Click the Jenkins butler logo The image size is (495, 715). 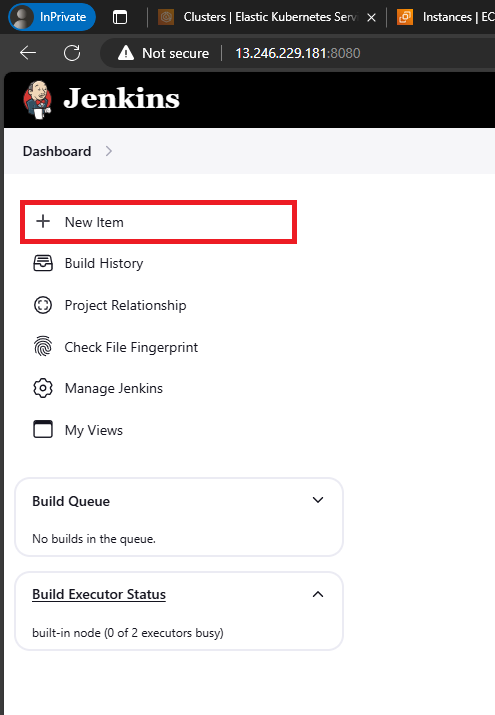tap(37, 99)
